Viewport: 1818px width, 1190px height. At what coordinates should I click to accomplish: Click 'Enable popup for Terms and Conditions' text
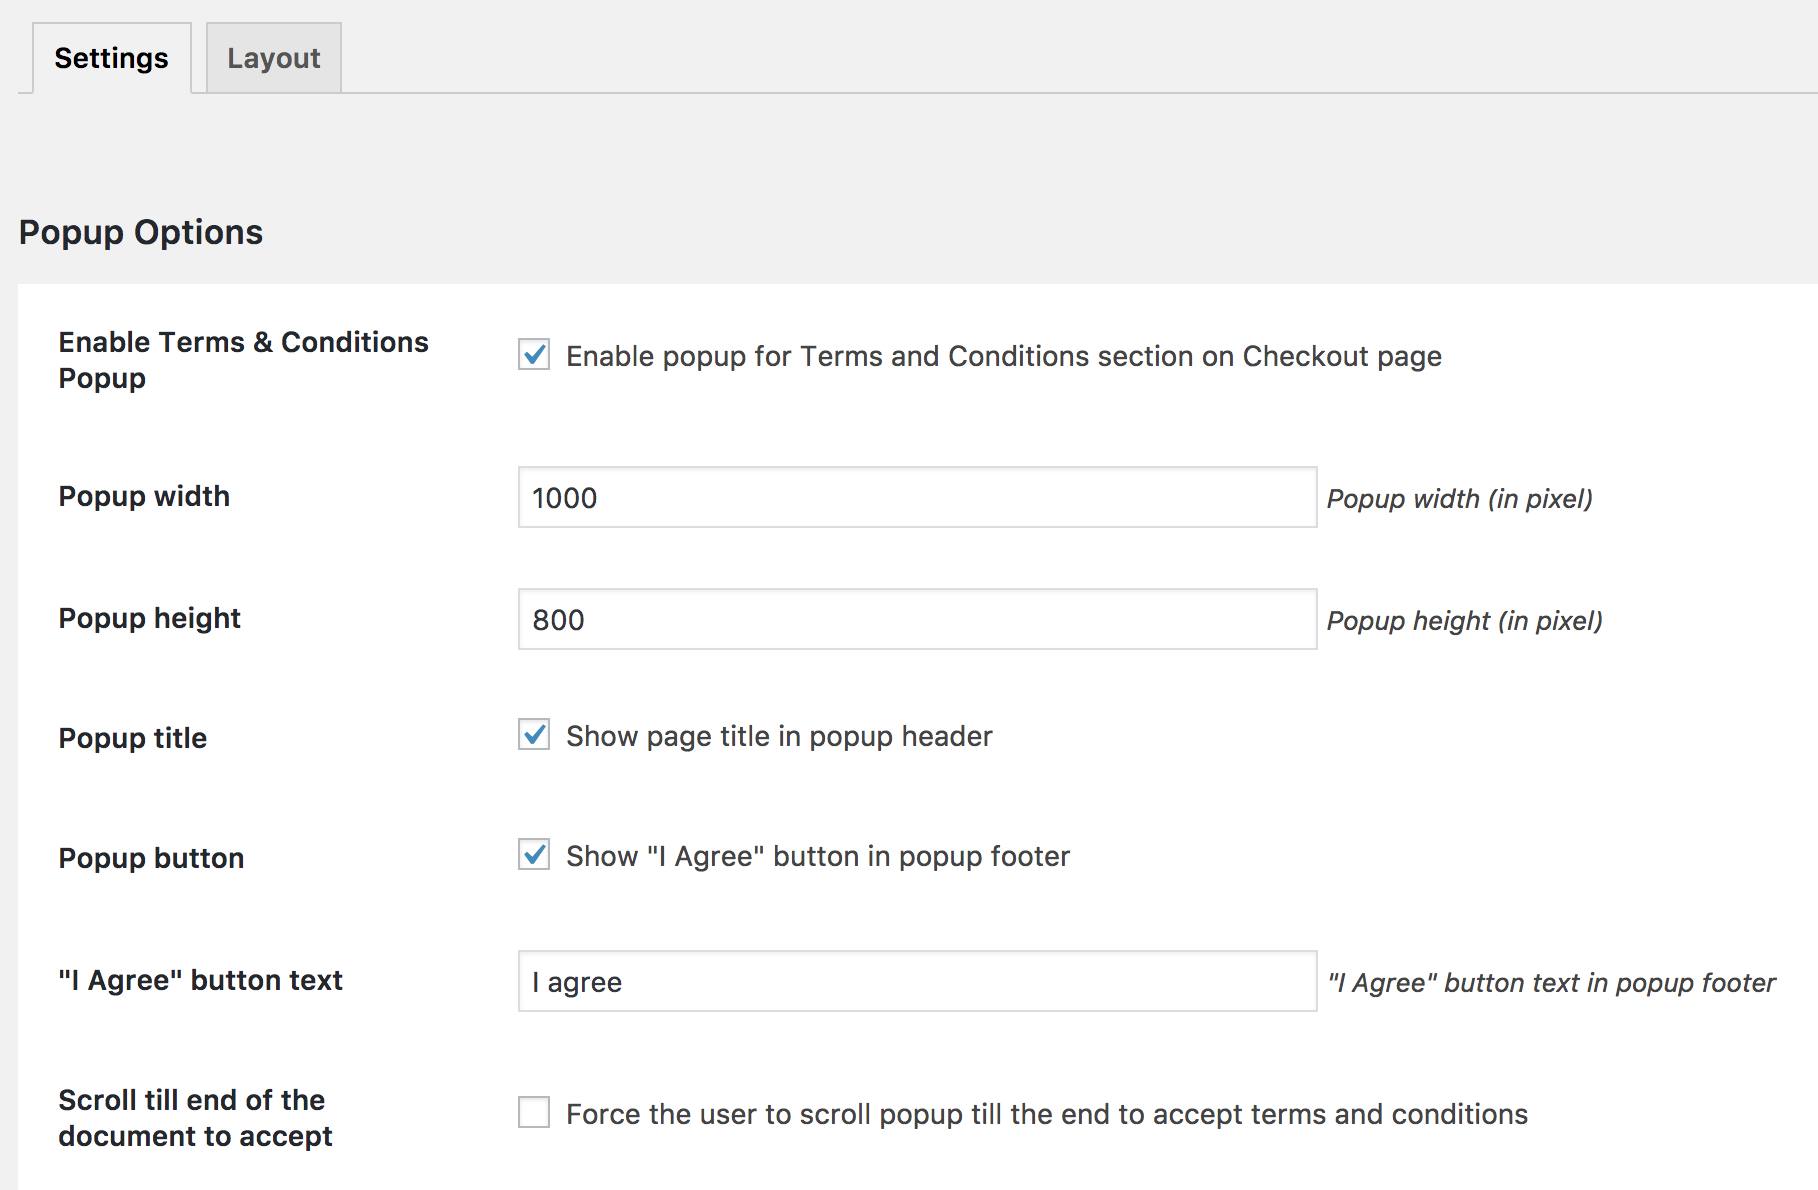(x=1004, y=356)
